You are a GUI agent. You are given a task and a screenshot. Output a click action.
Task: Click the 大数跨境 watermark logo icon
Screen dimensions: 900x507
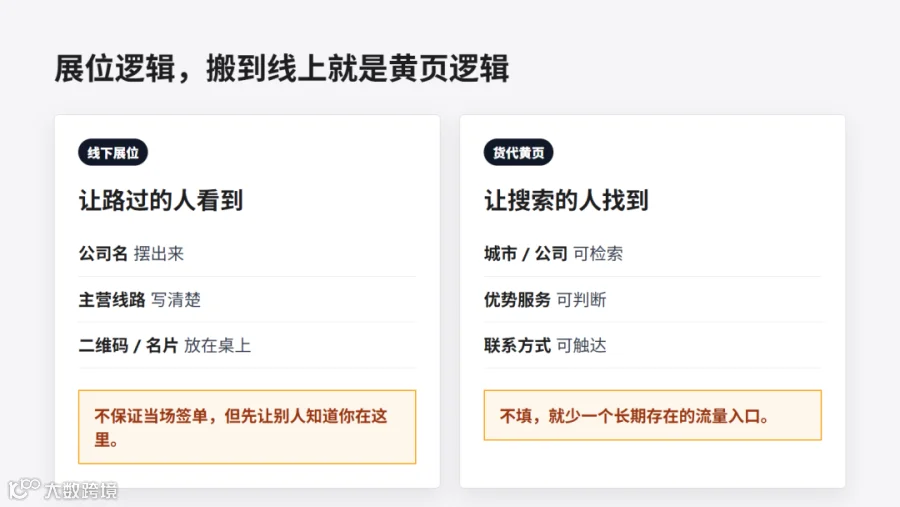24,489
